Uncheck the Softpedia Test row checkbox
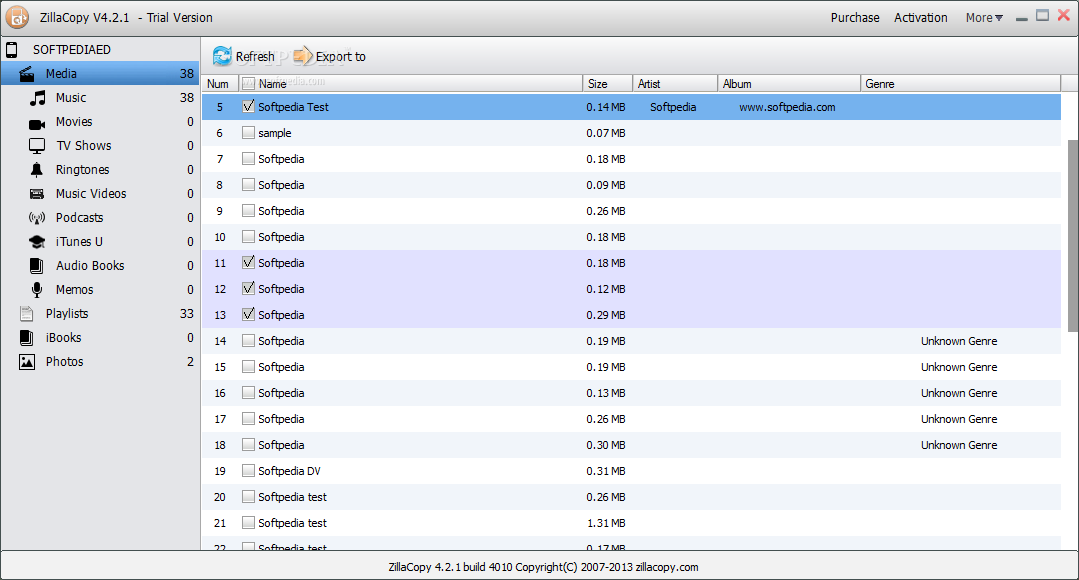Viewport: 1079px width, 580px height. pos(248,107)
